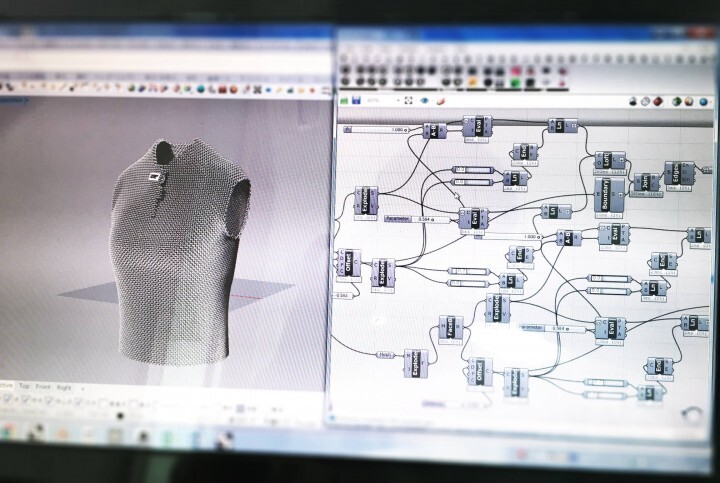
Task: Select the Loft component on the canvas
Action: coord(604,161)
